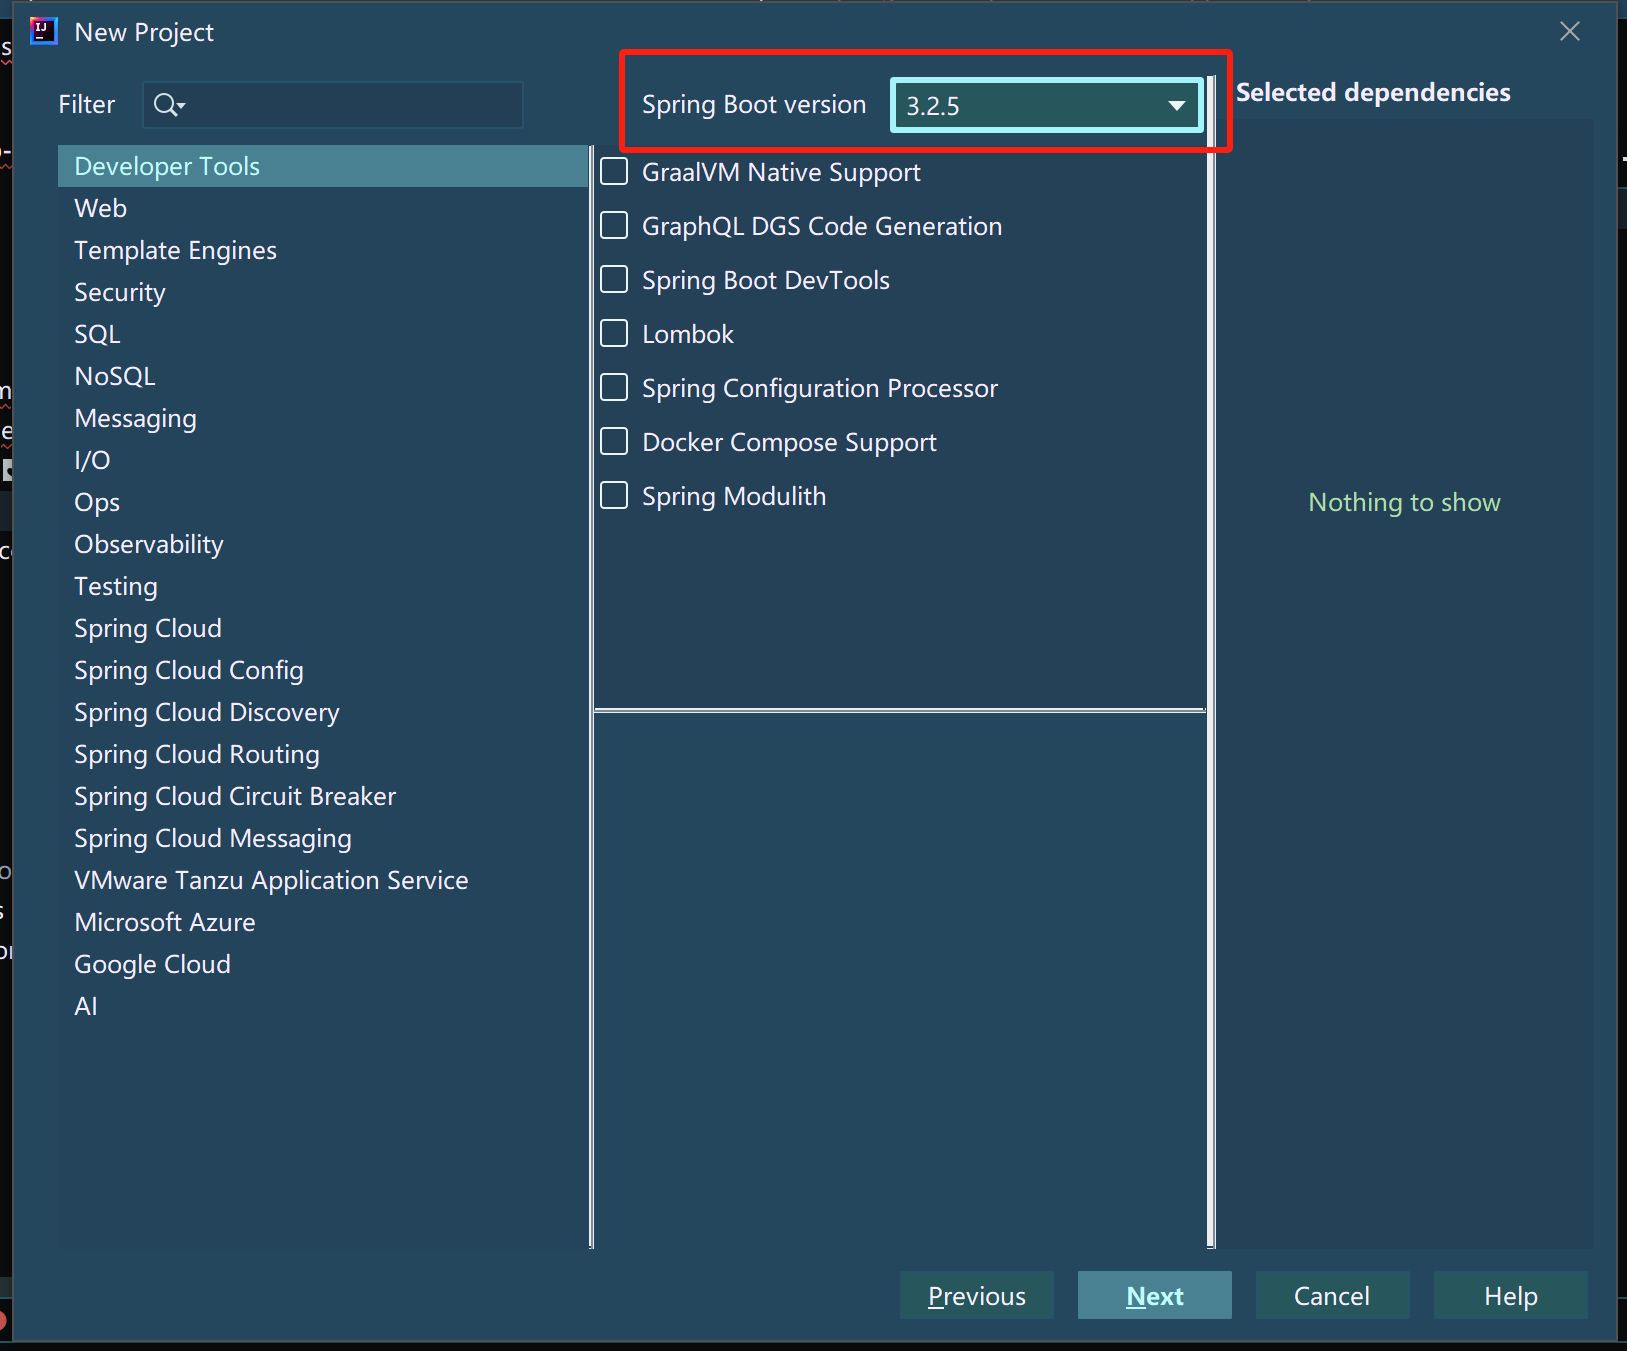Open the Spring Cloud category

[x=323, y=628]
